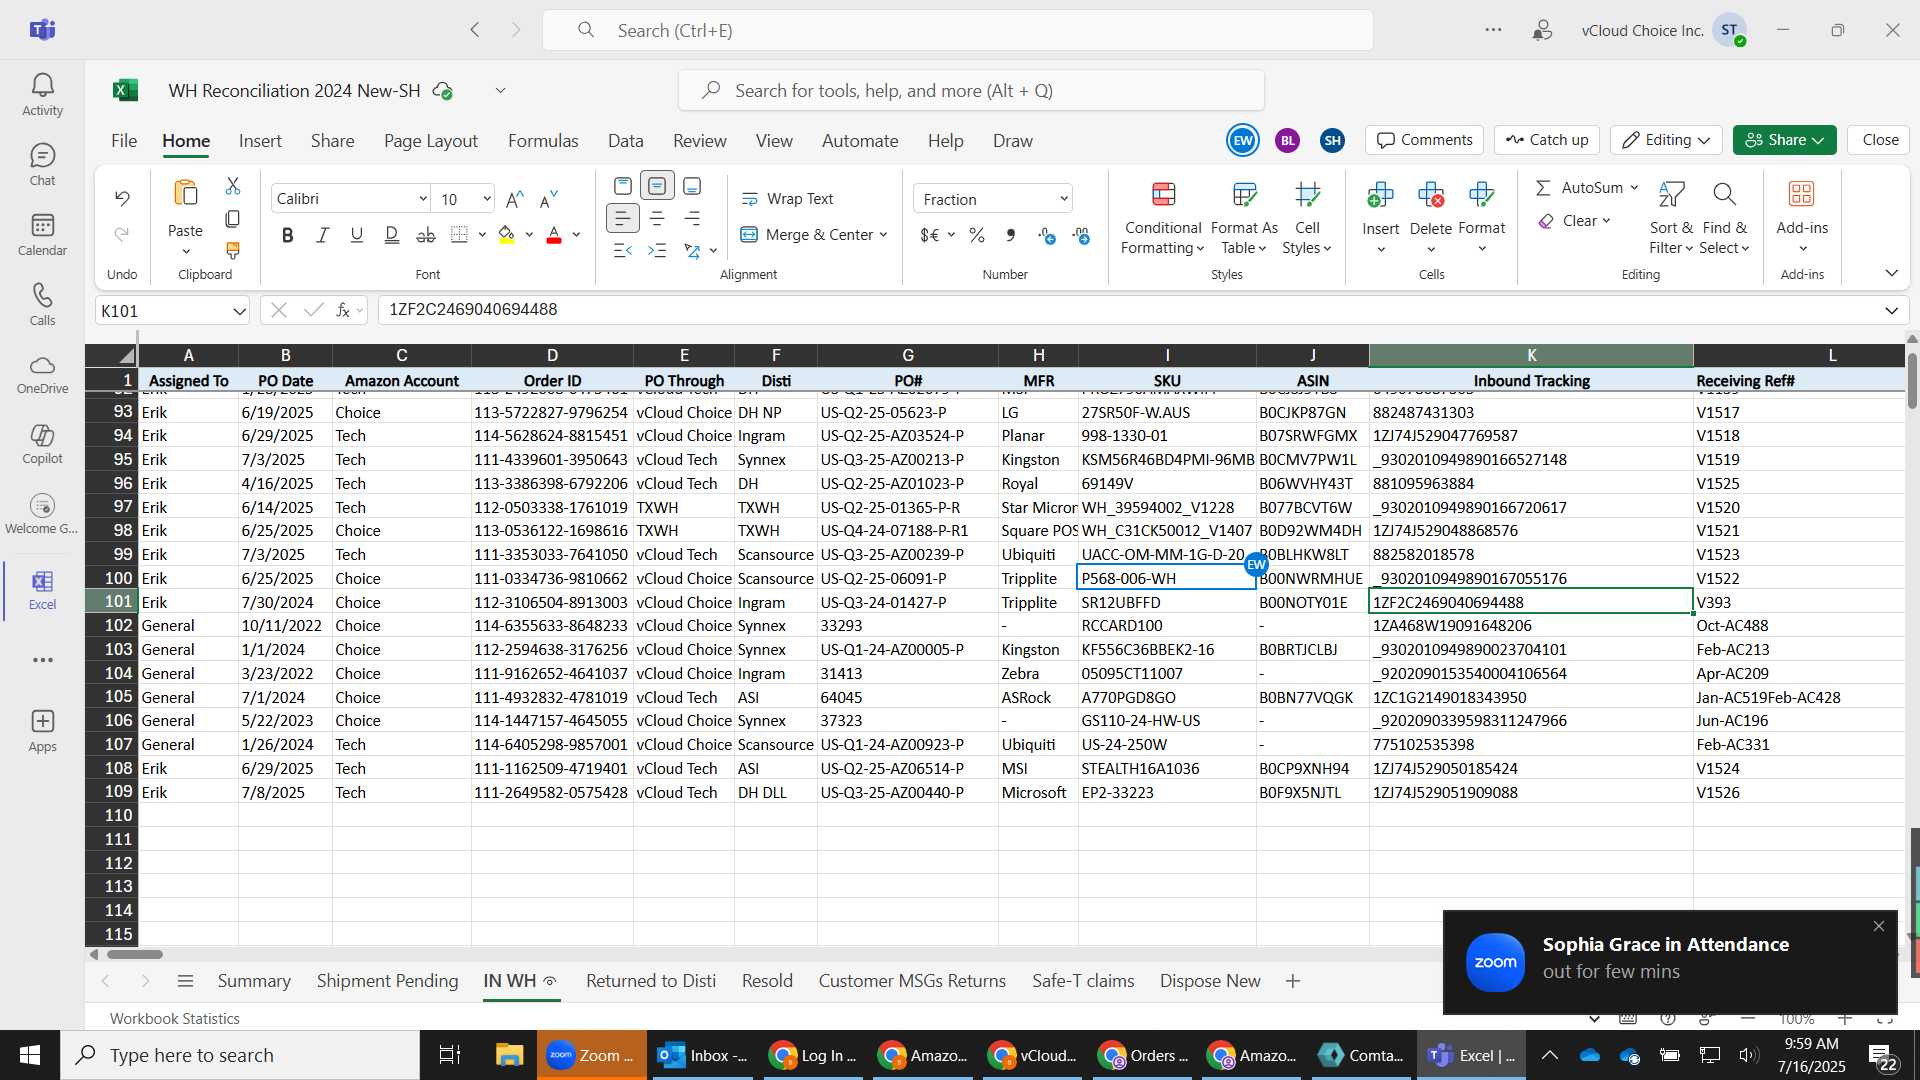1920x1080 pixels.
Task: Click the Insert function fx icon
Action: (x=343, y=310)
